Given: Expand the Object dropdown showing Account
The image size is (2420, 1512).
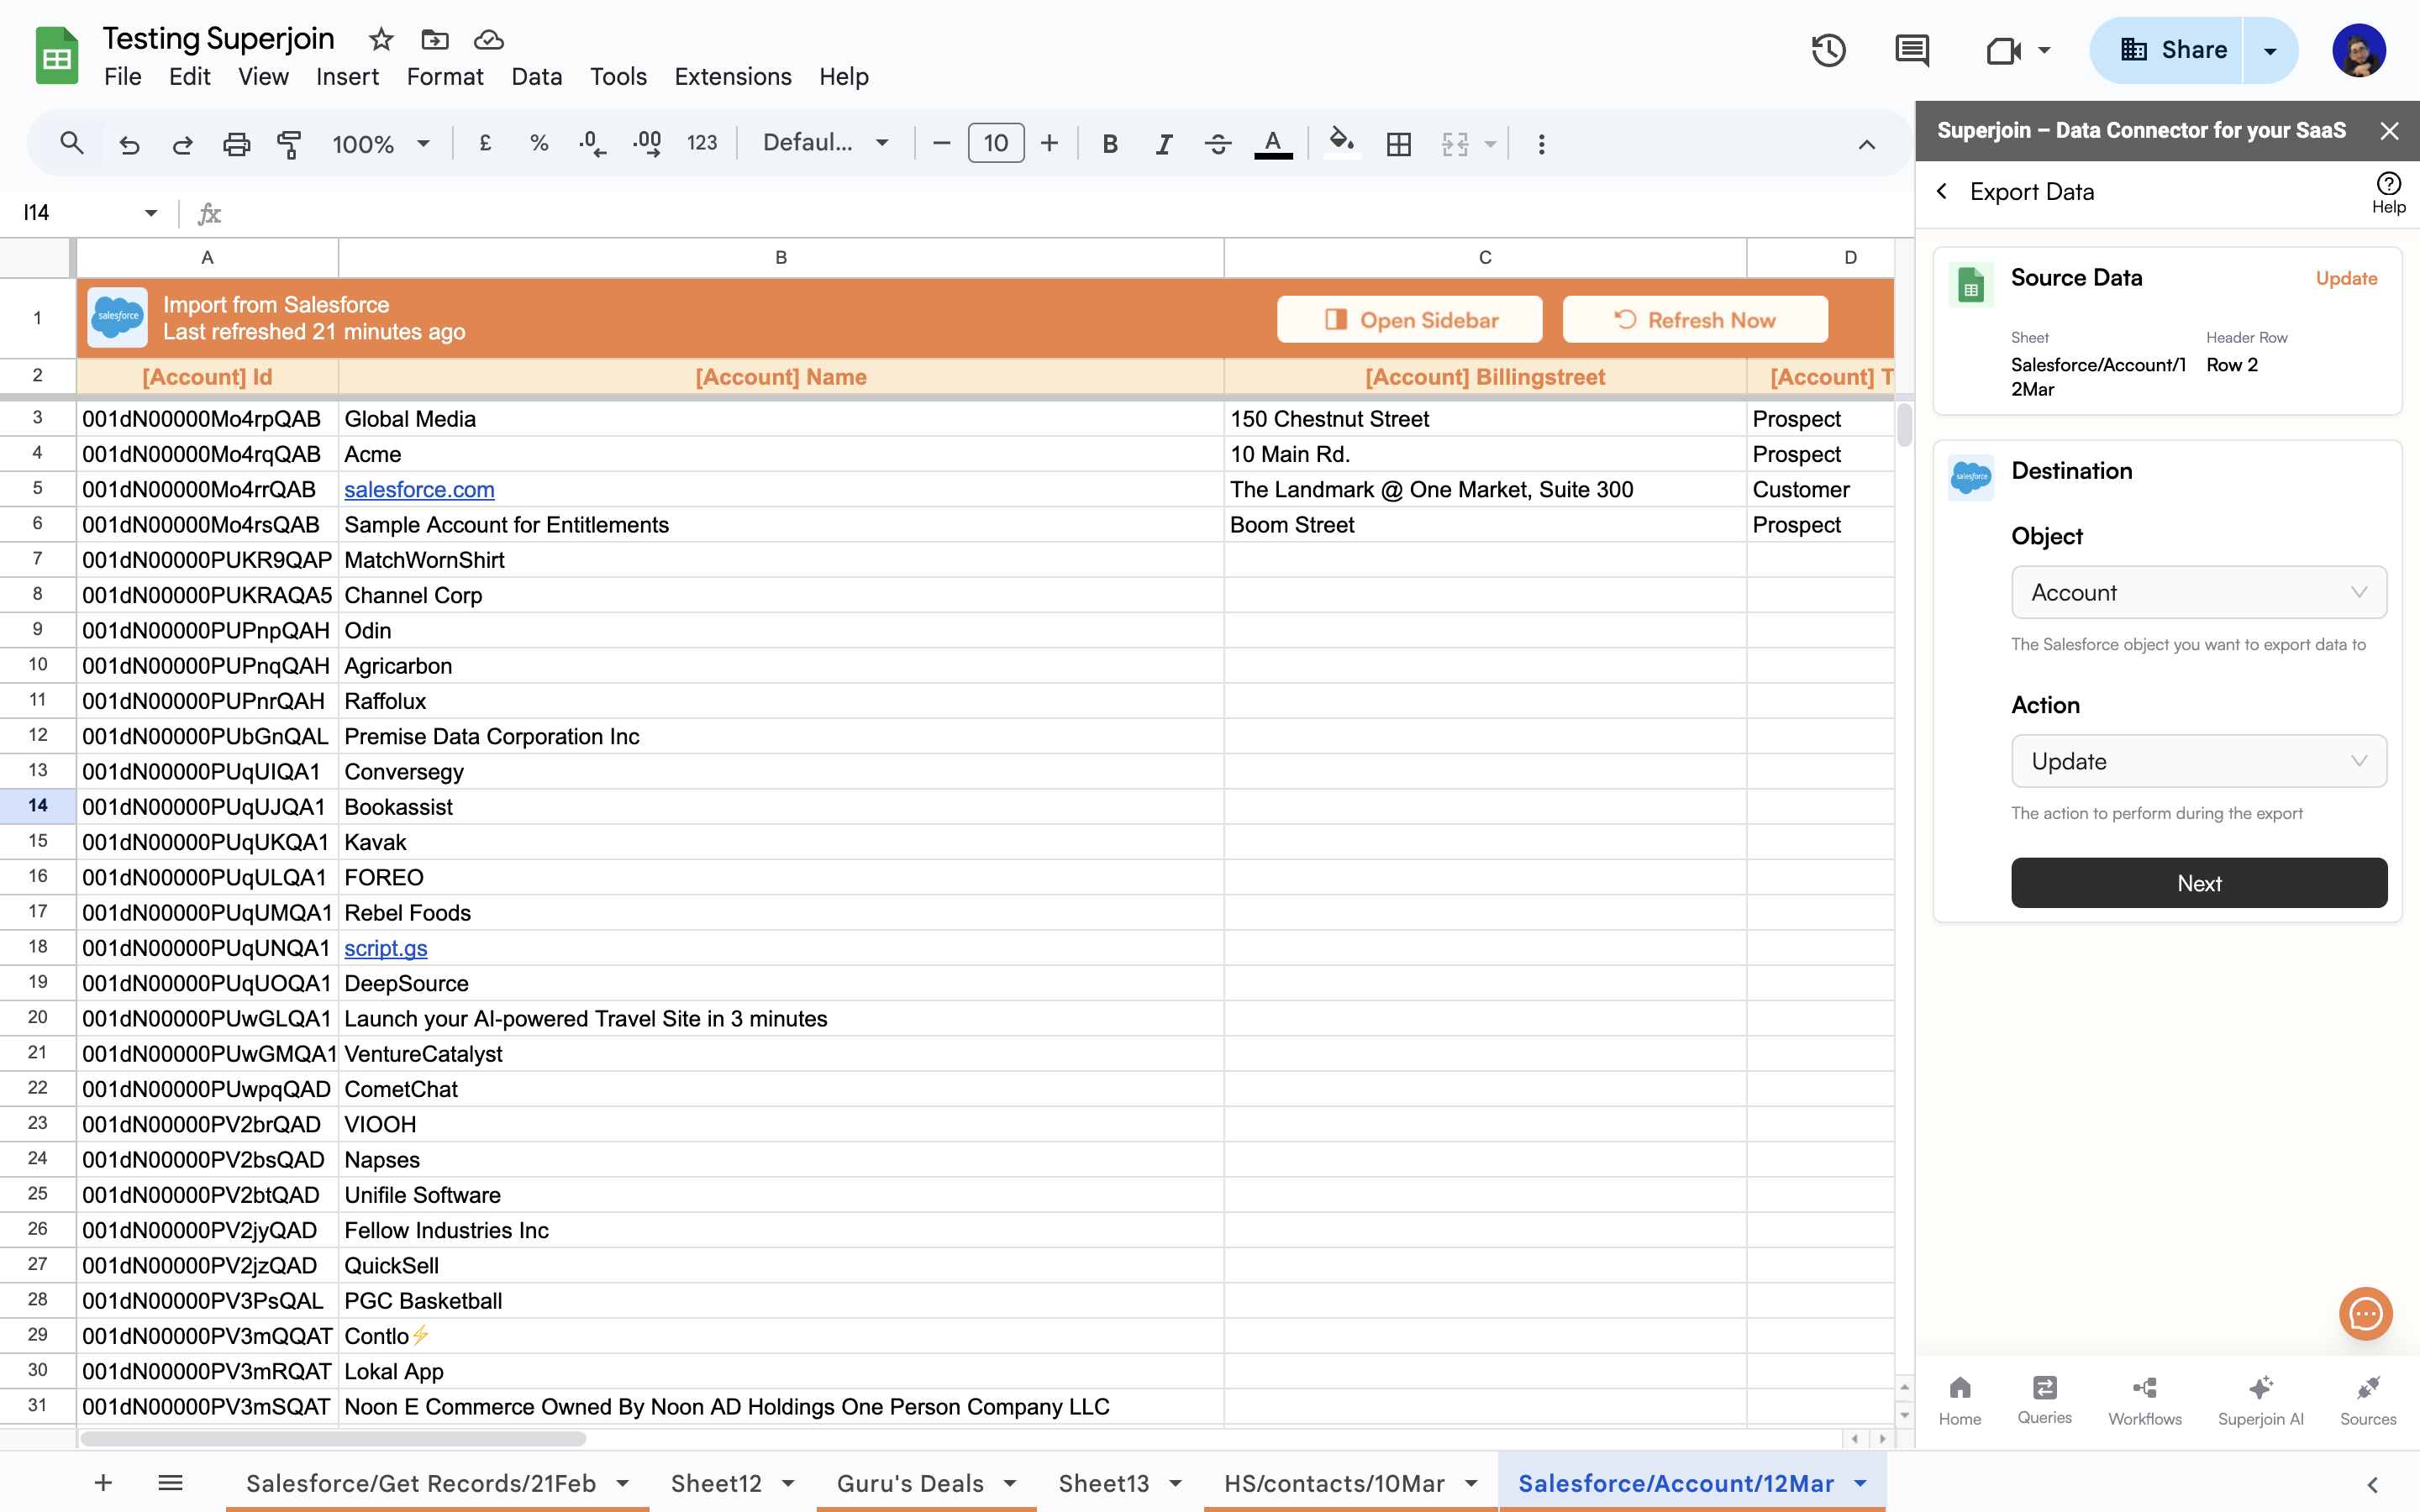Looking at the screenshot, I should point(2198,592).
